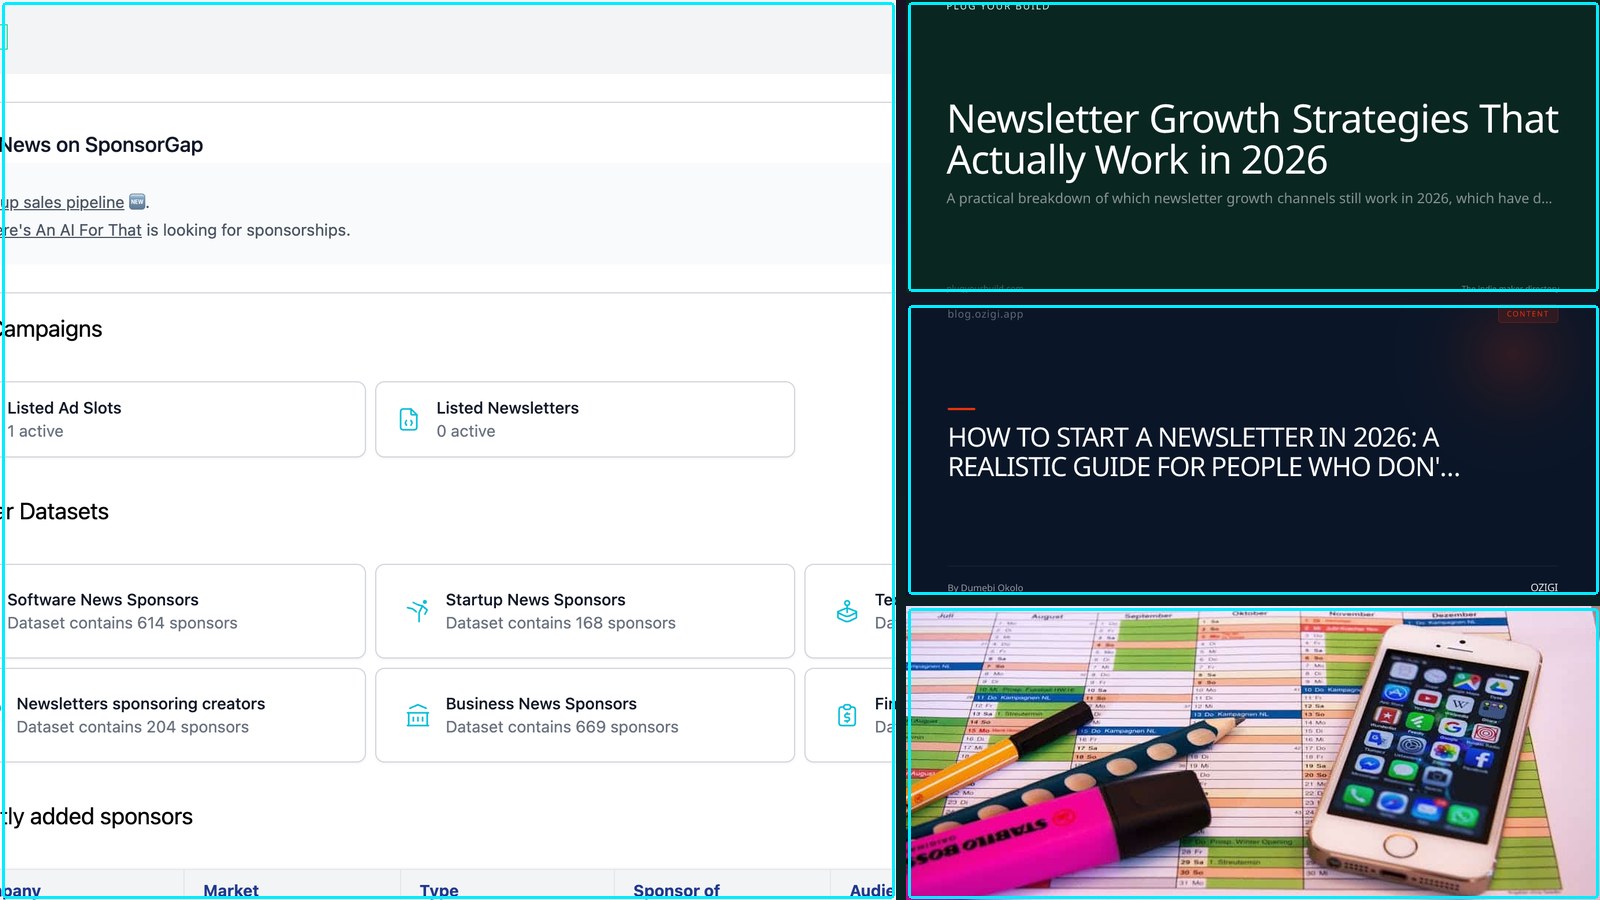Image resolution: width=1600 pixels, height=900 pixels.
Task: Click 'Dataset contains 204 sponsors' text
Action: pos(133,727)
